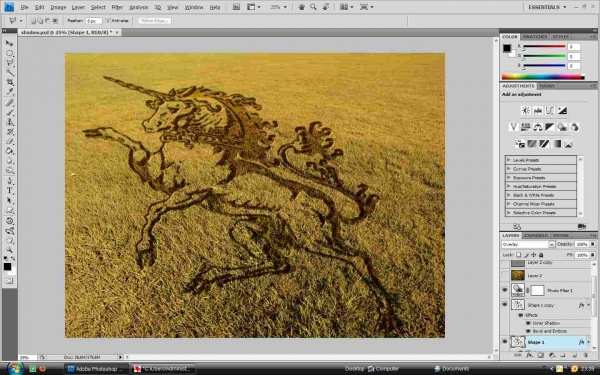Screen dimensions: 600x375
Task: Click the Rotate View tool in application bar
Action: pos(326,7)
